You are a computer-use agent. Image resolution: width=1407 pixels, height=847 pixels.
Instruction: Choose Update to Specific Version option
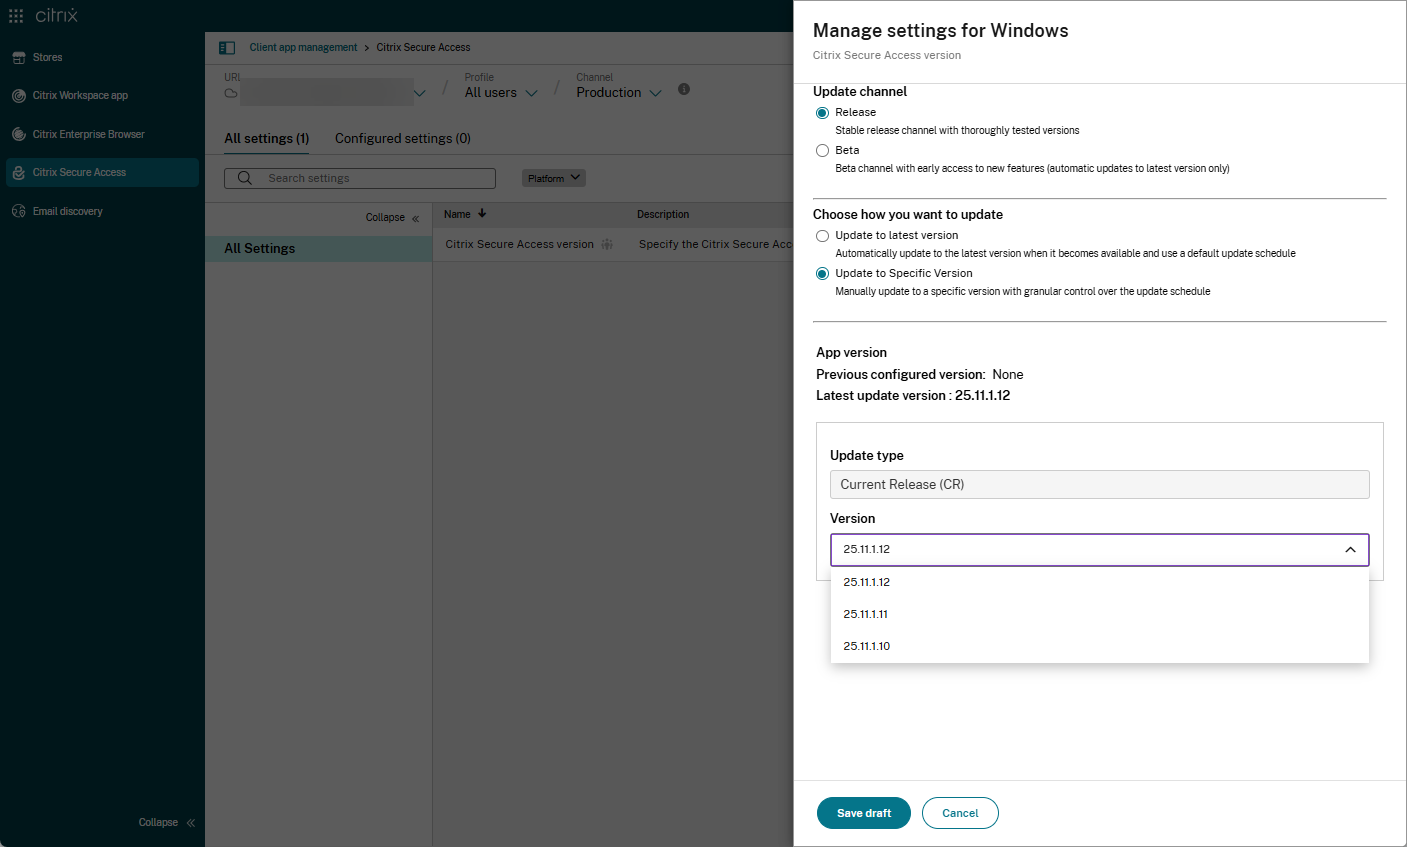click(x=822, y=274)
